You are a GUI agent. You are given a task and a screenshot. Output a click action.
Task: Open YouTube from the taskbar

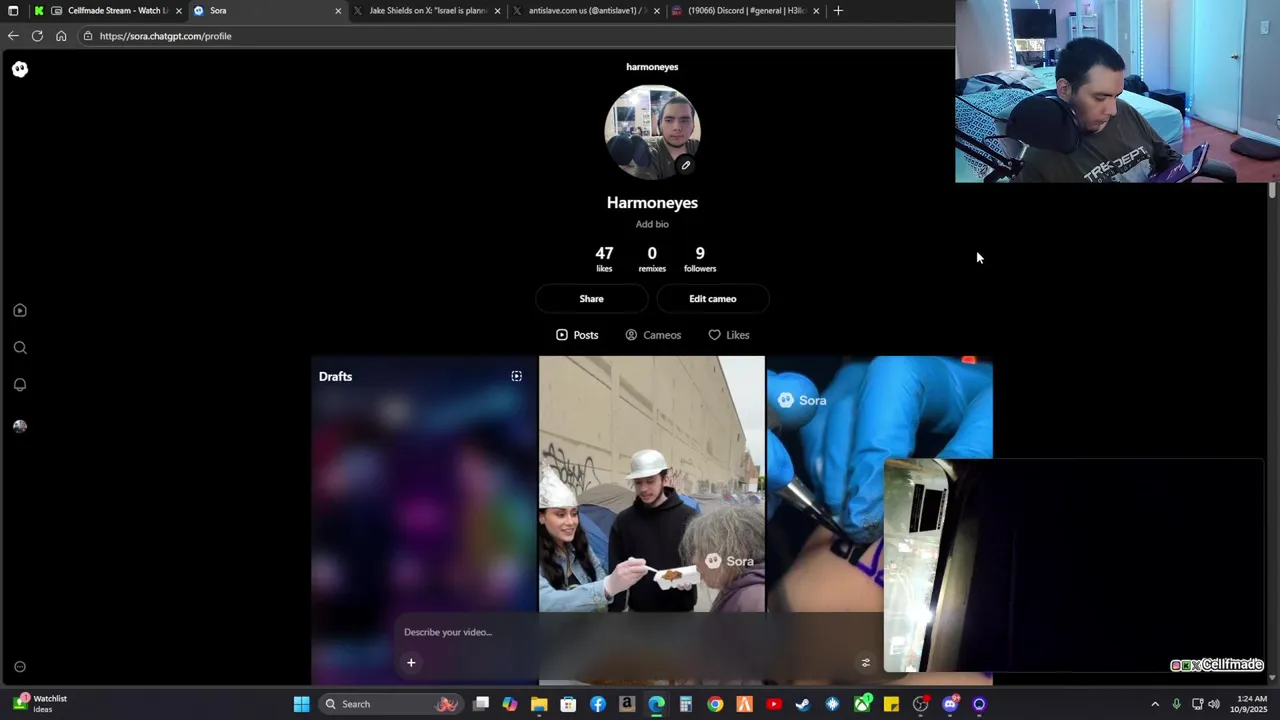coord(774,704)
